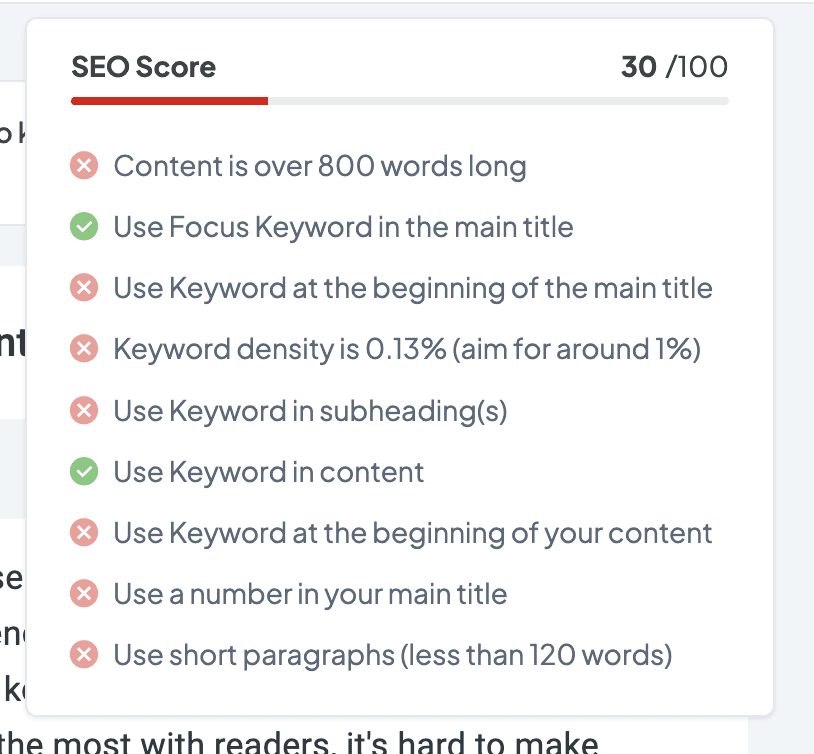Click the 'SEO Score' heading
814x754 pixels.
(144, 67)
